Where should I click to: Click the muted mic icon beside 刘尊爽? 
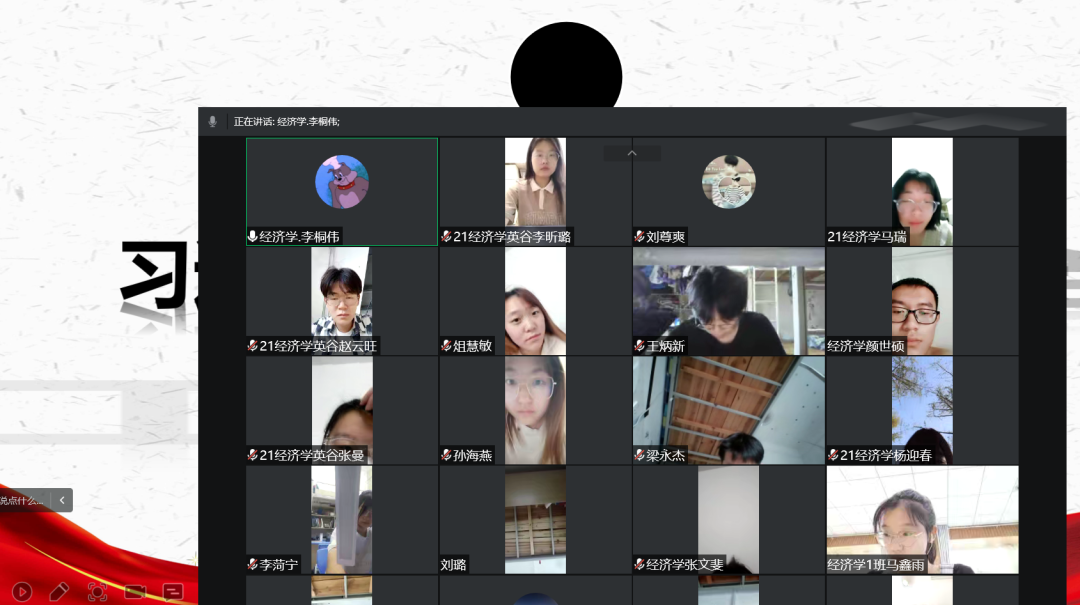[x=639, y=237]
